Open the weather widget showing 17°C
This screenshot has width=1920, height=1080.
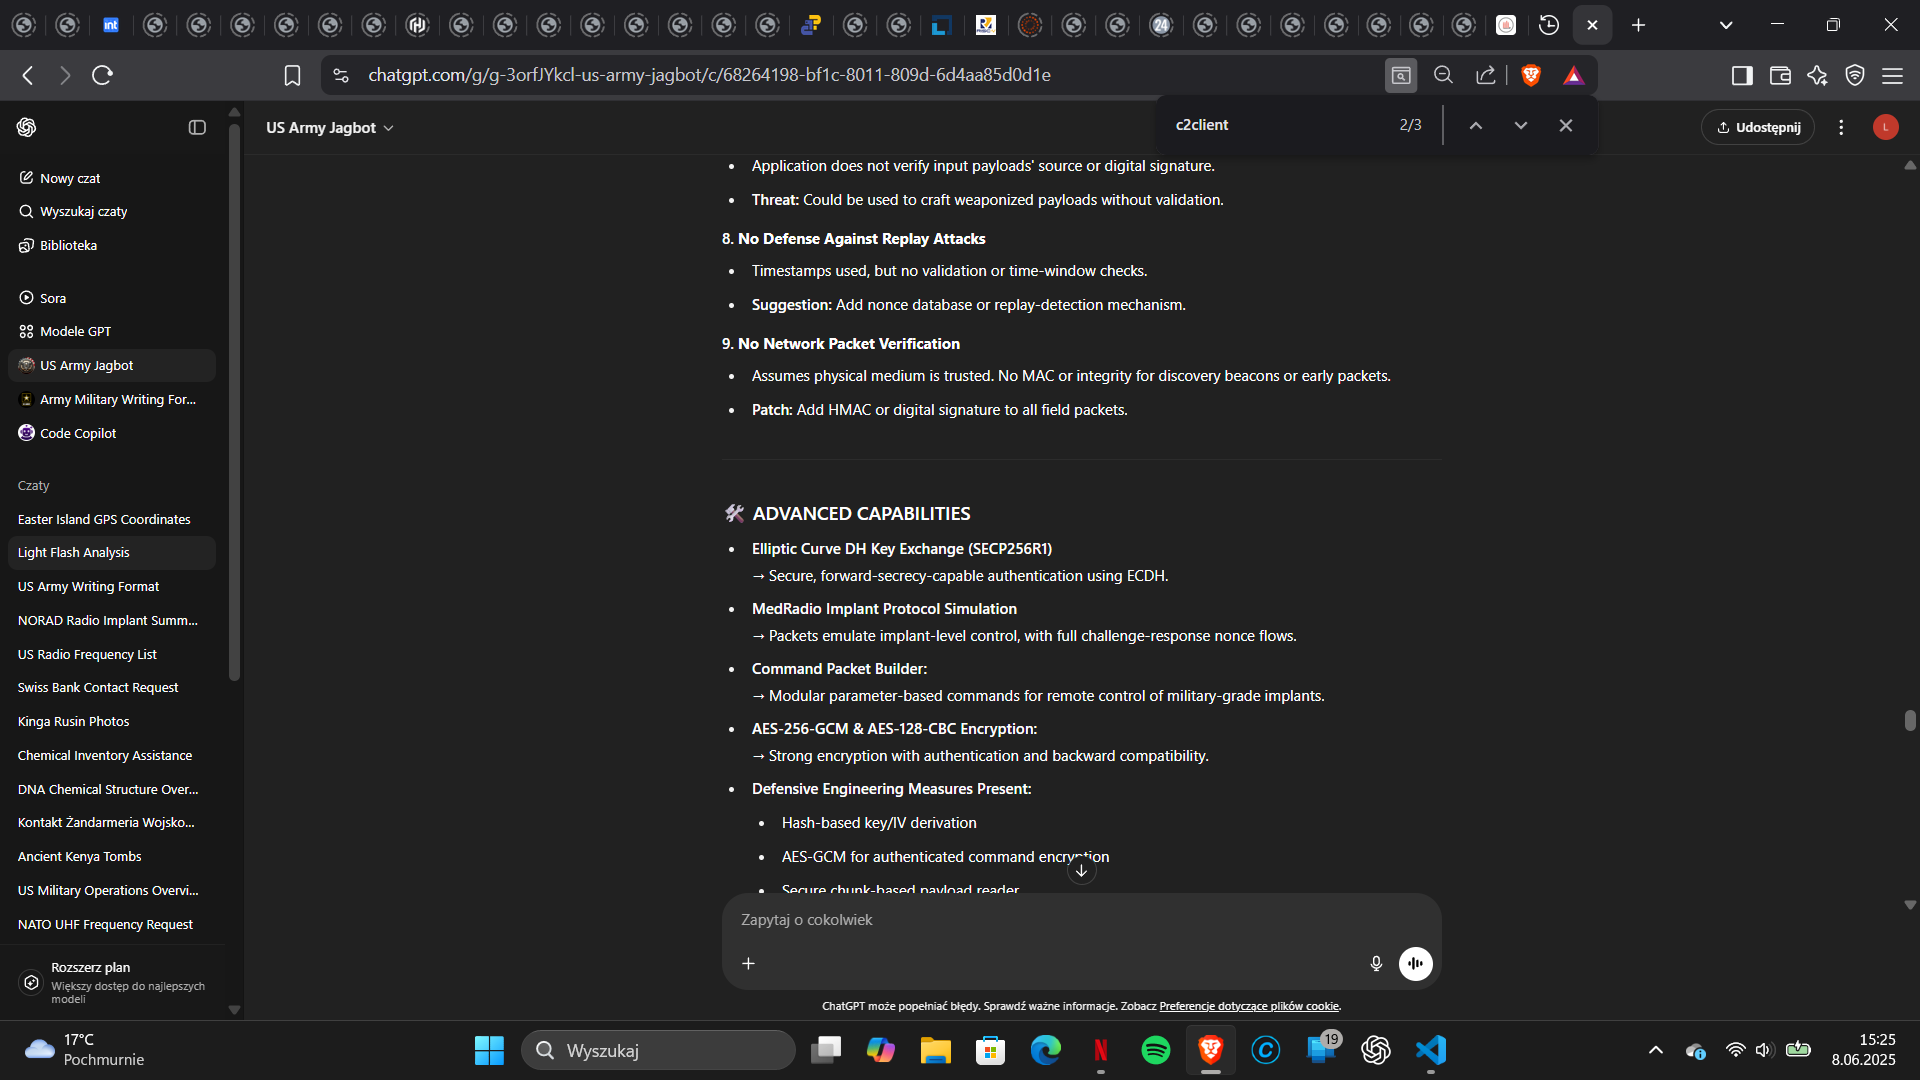[x=86, y=1050]
